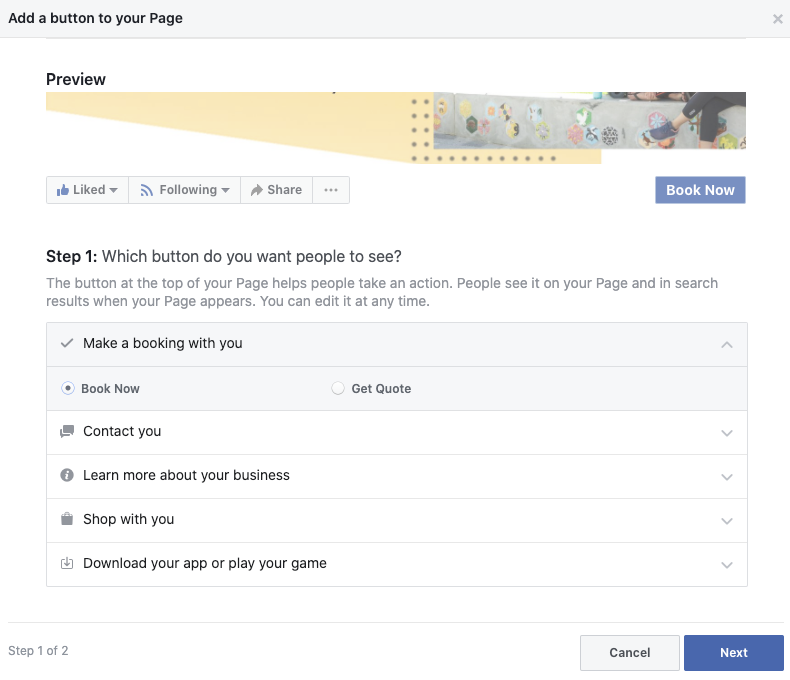Click the checkmark icon beside Make a booking
The height and width of the screenshot is (680, 790).
[67, 344]
